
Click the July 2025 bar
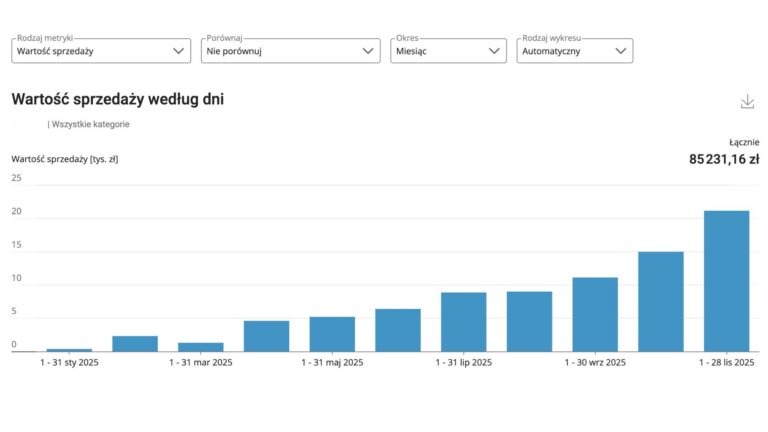(x=463, y=322)
